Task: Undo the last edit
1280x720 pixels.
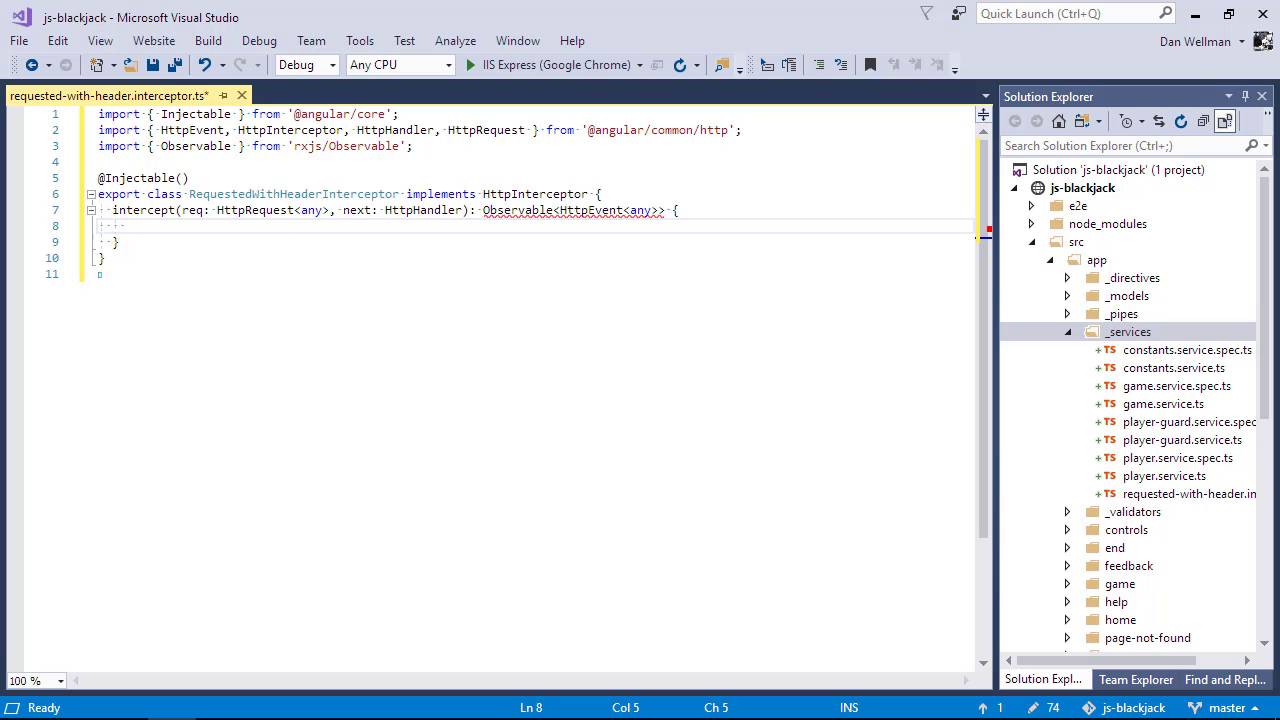Action: point(204,65)
